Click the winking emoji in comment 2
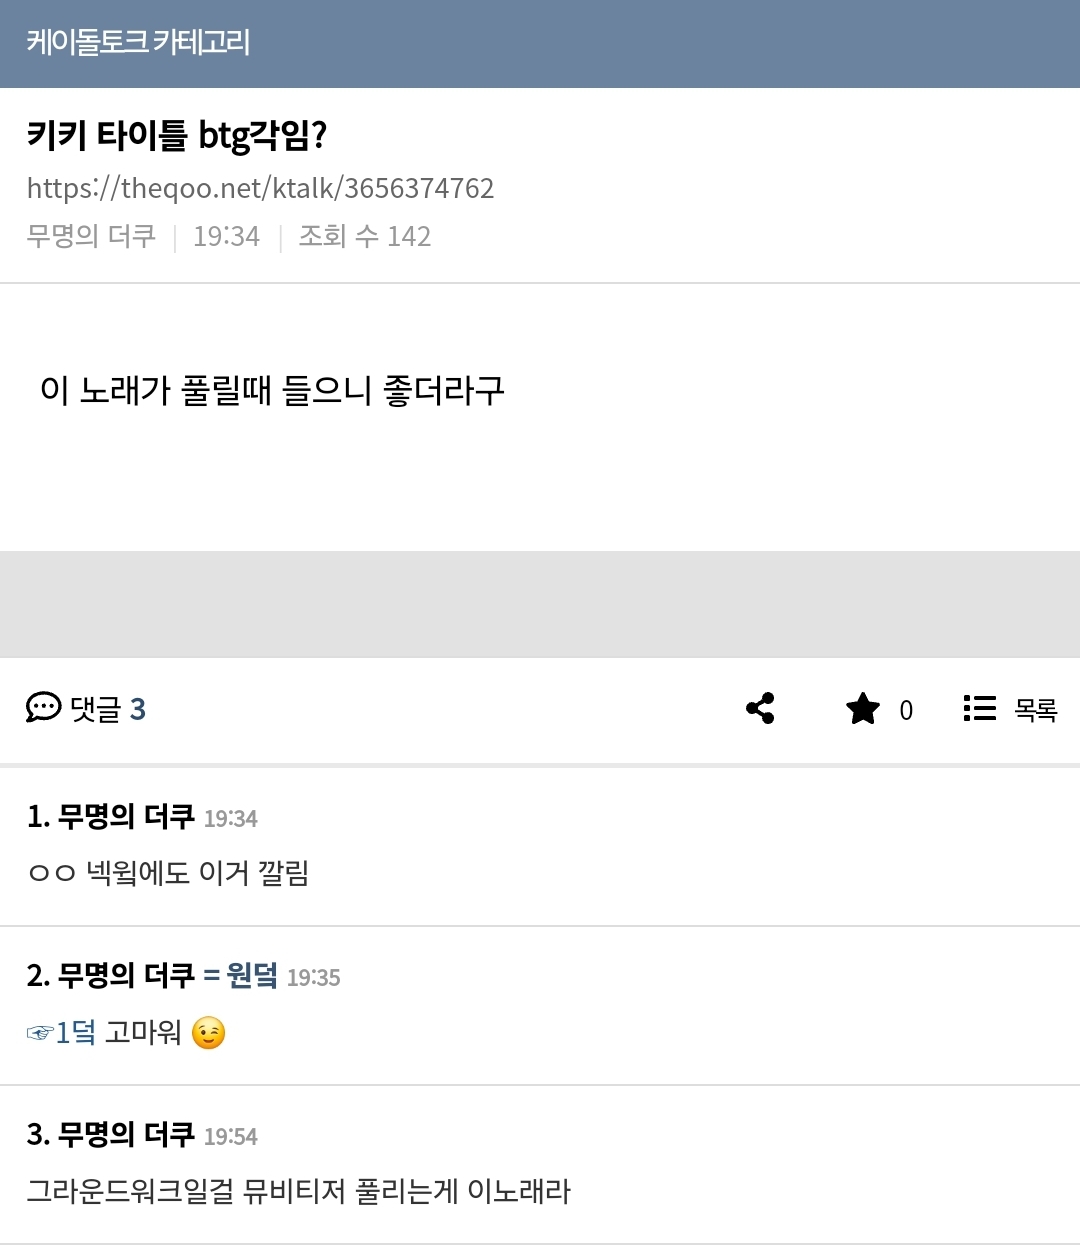The image size is (1080, 1255). pyautogui.click(x=208, y=1032)
